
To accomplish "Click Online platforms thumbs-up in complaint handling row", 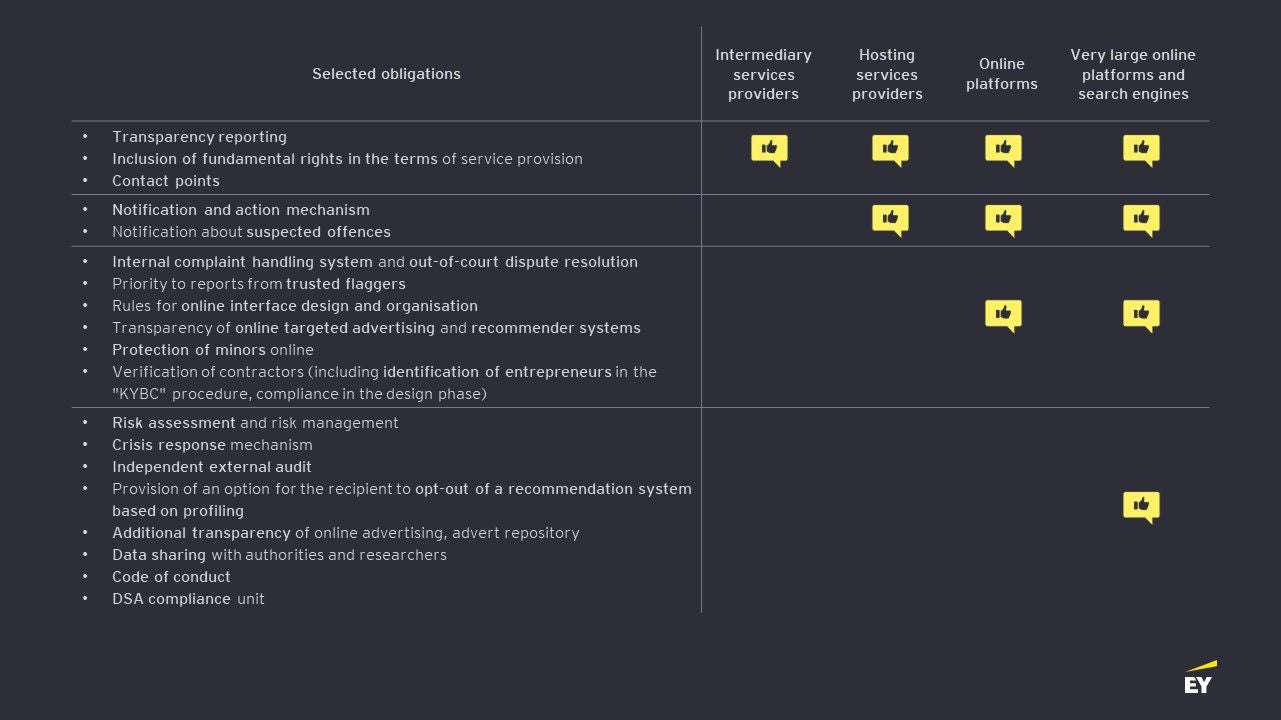I will [1003, 315].
